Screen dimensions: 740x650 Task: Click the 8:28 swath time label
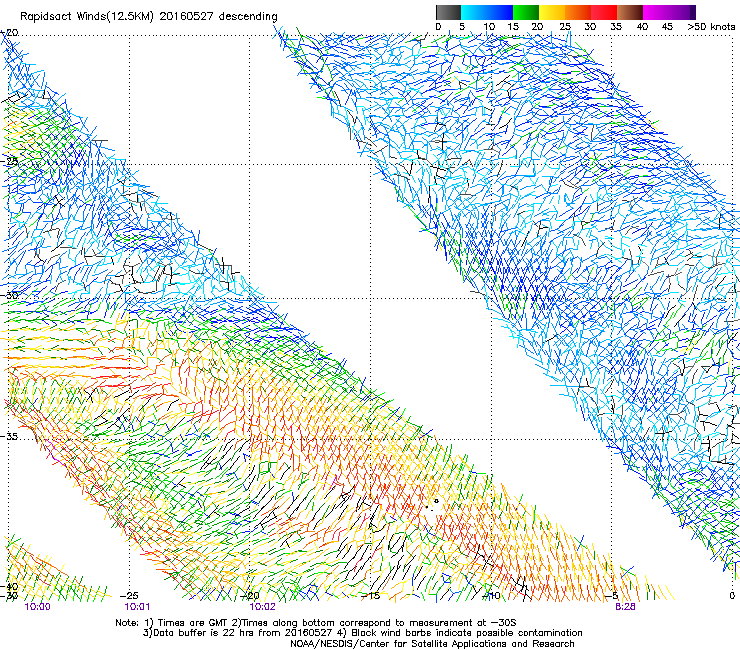625,607
